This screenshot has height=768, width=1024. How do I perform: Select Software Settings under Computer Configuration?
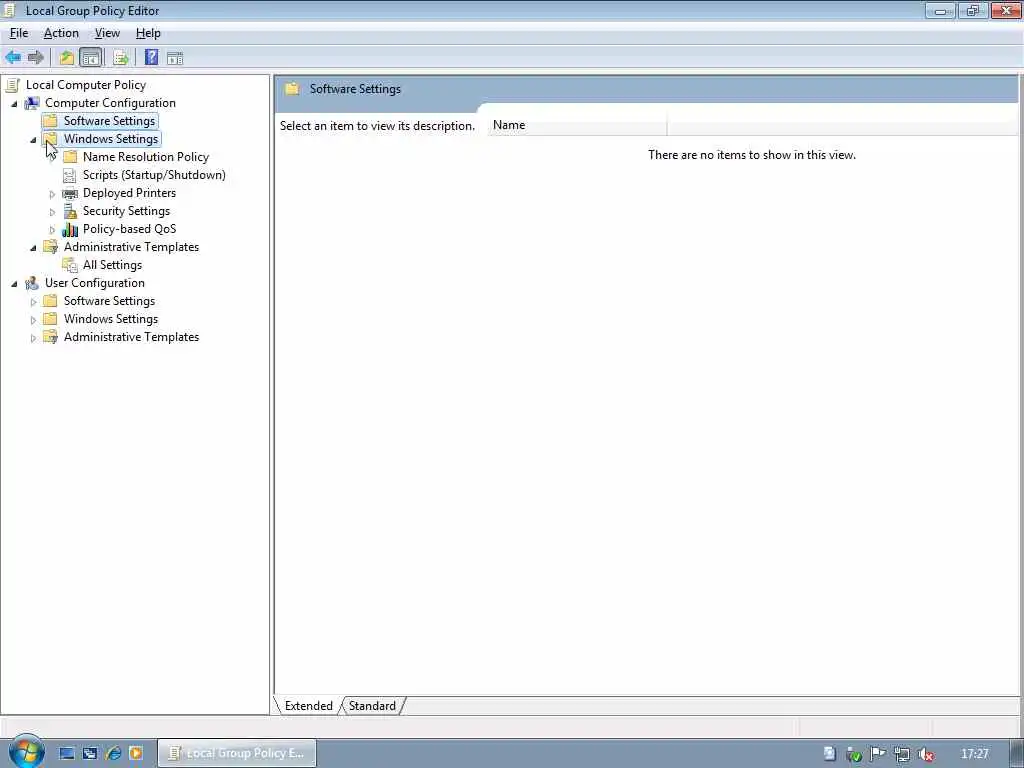coord(109,121)
